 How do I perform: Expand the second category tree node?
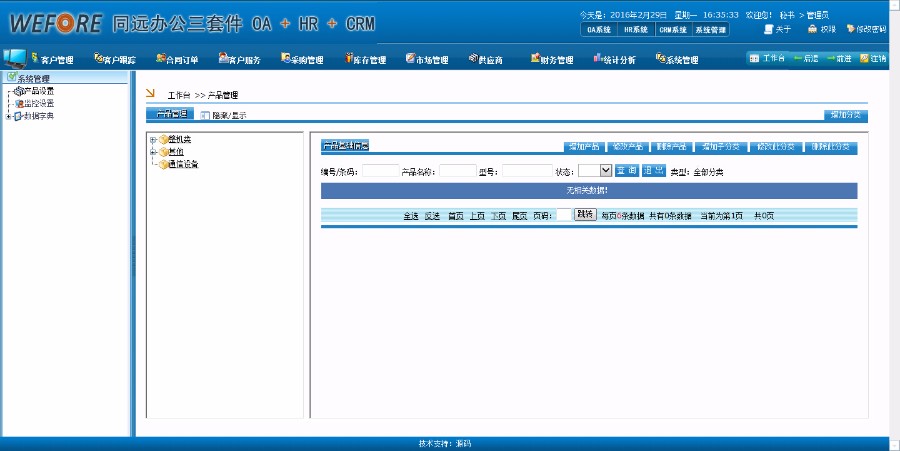pos(153,152)
